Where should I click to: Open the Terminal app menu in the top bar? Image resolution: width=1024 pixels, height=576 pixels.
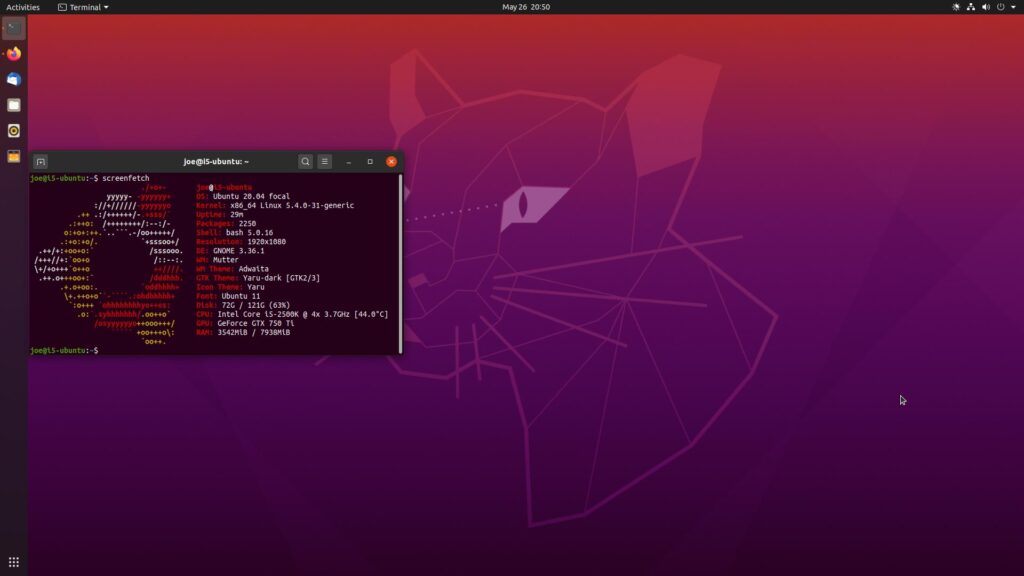pyautogui.click(x=83, y=7)
